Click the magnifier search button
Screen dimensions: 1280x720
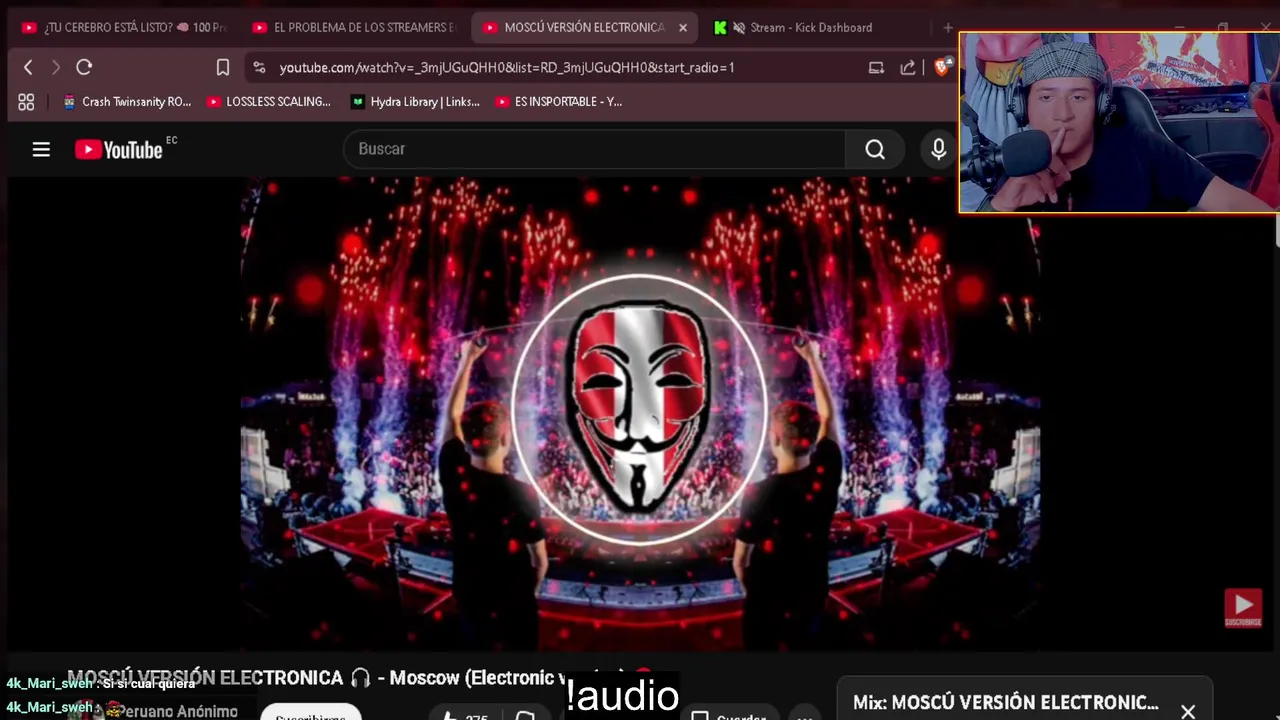click(x=875, y=149)
